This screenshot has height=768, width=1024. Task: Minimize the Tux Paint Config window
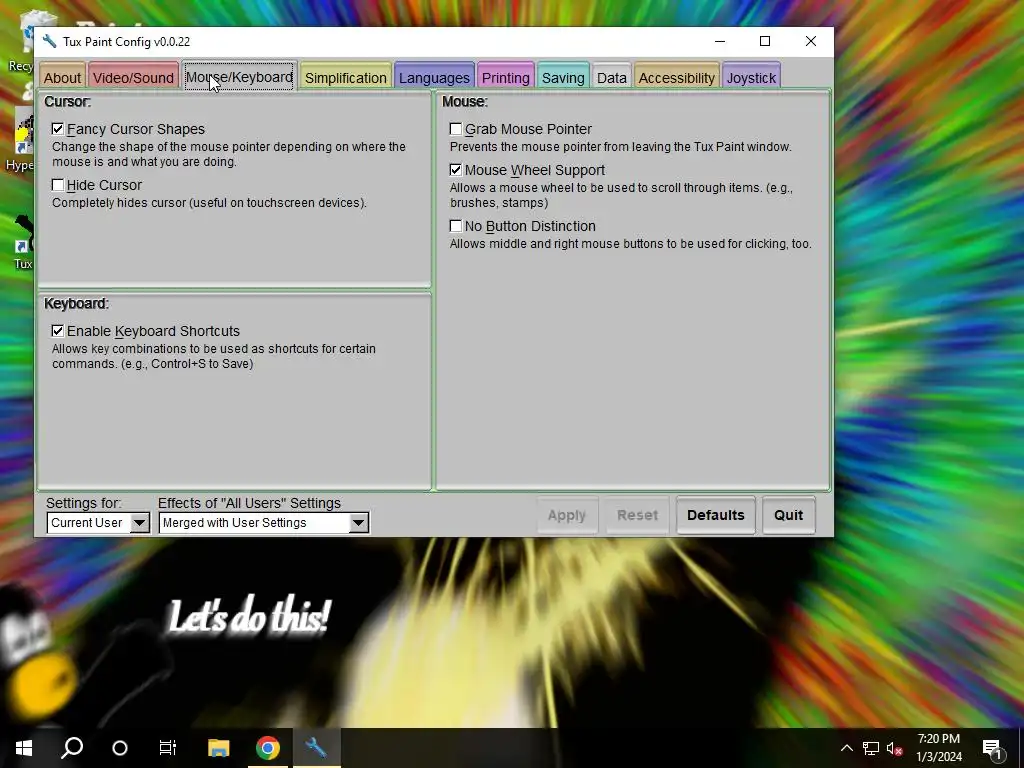720,41
